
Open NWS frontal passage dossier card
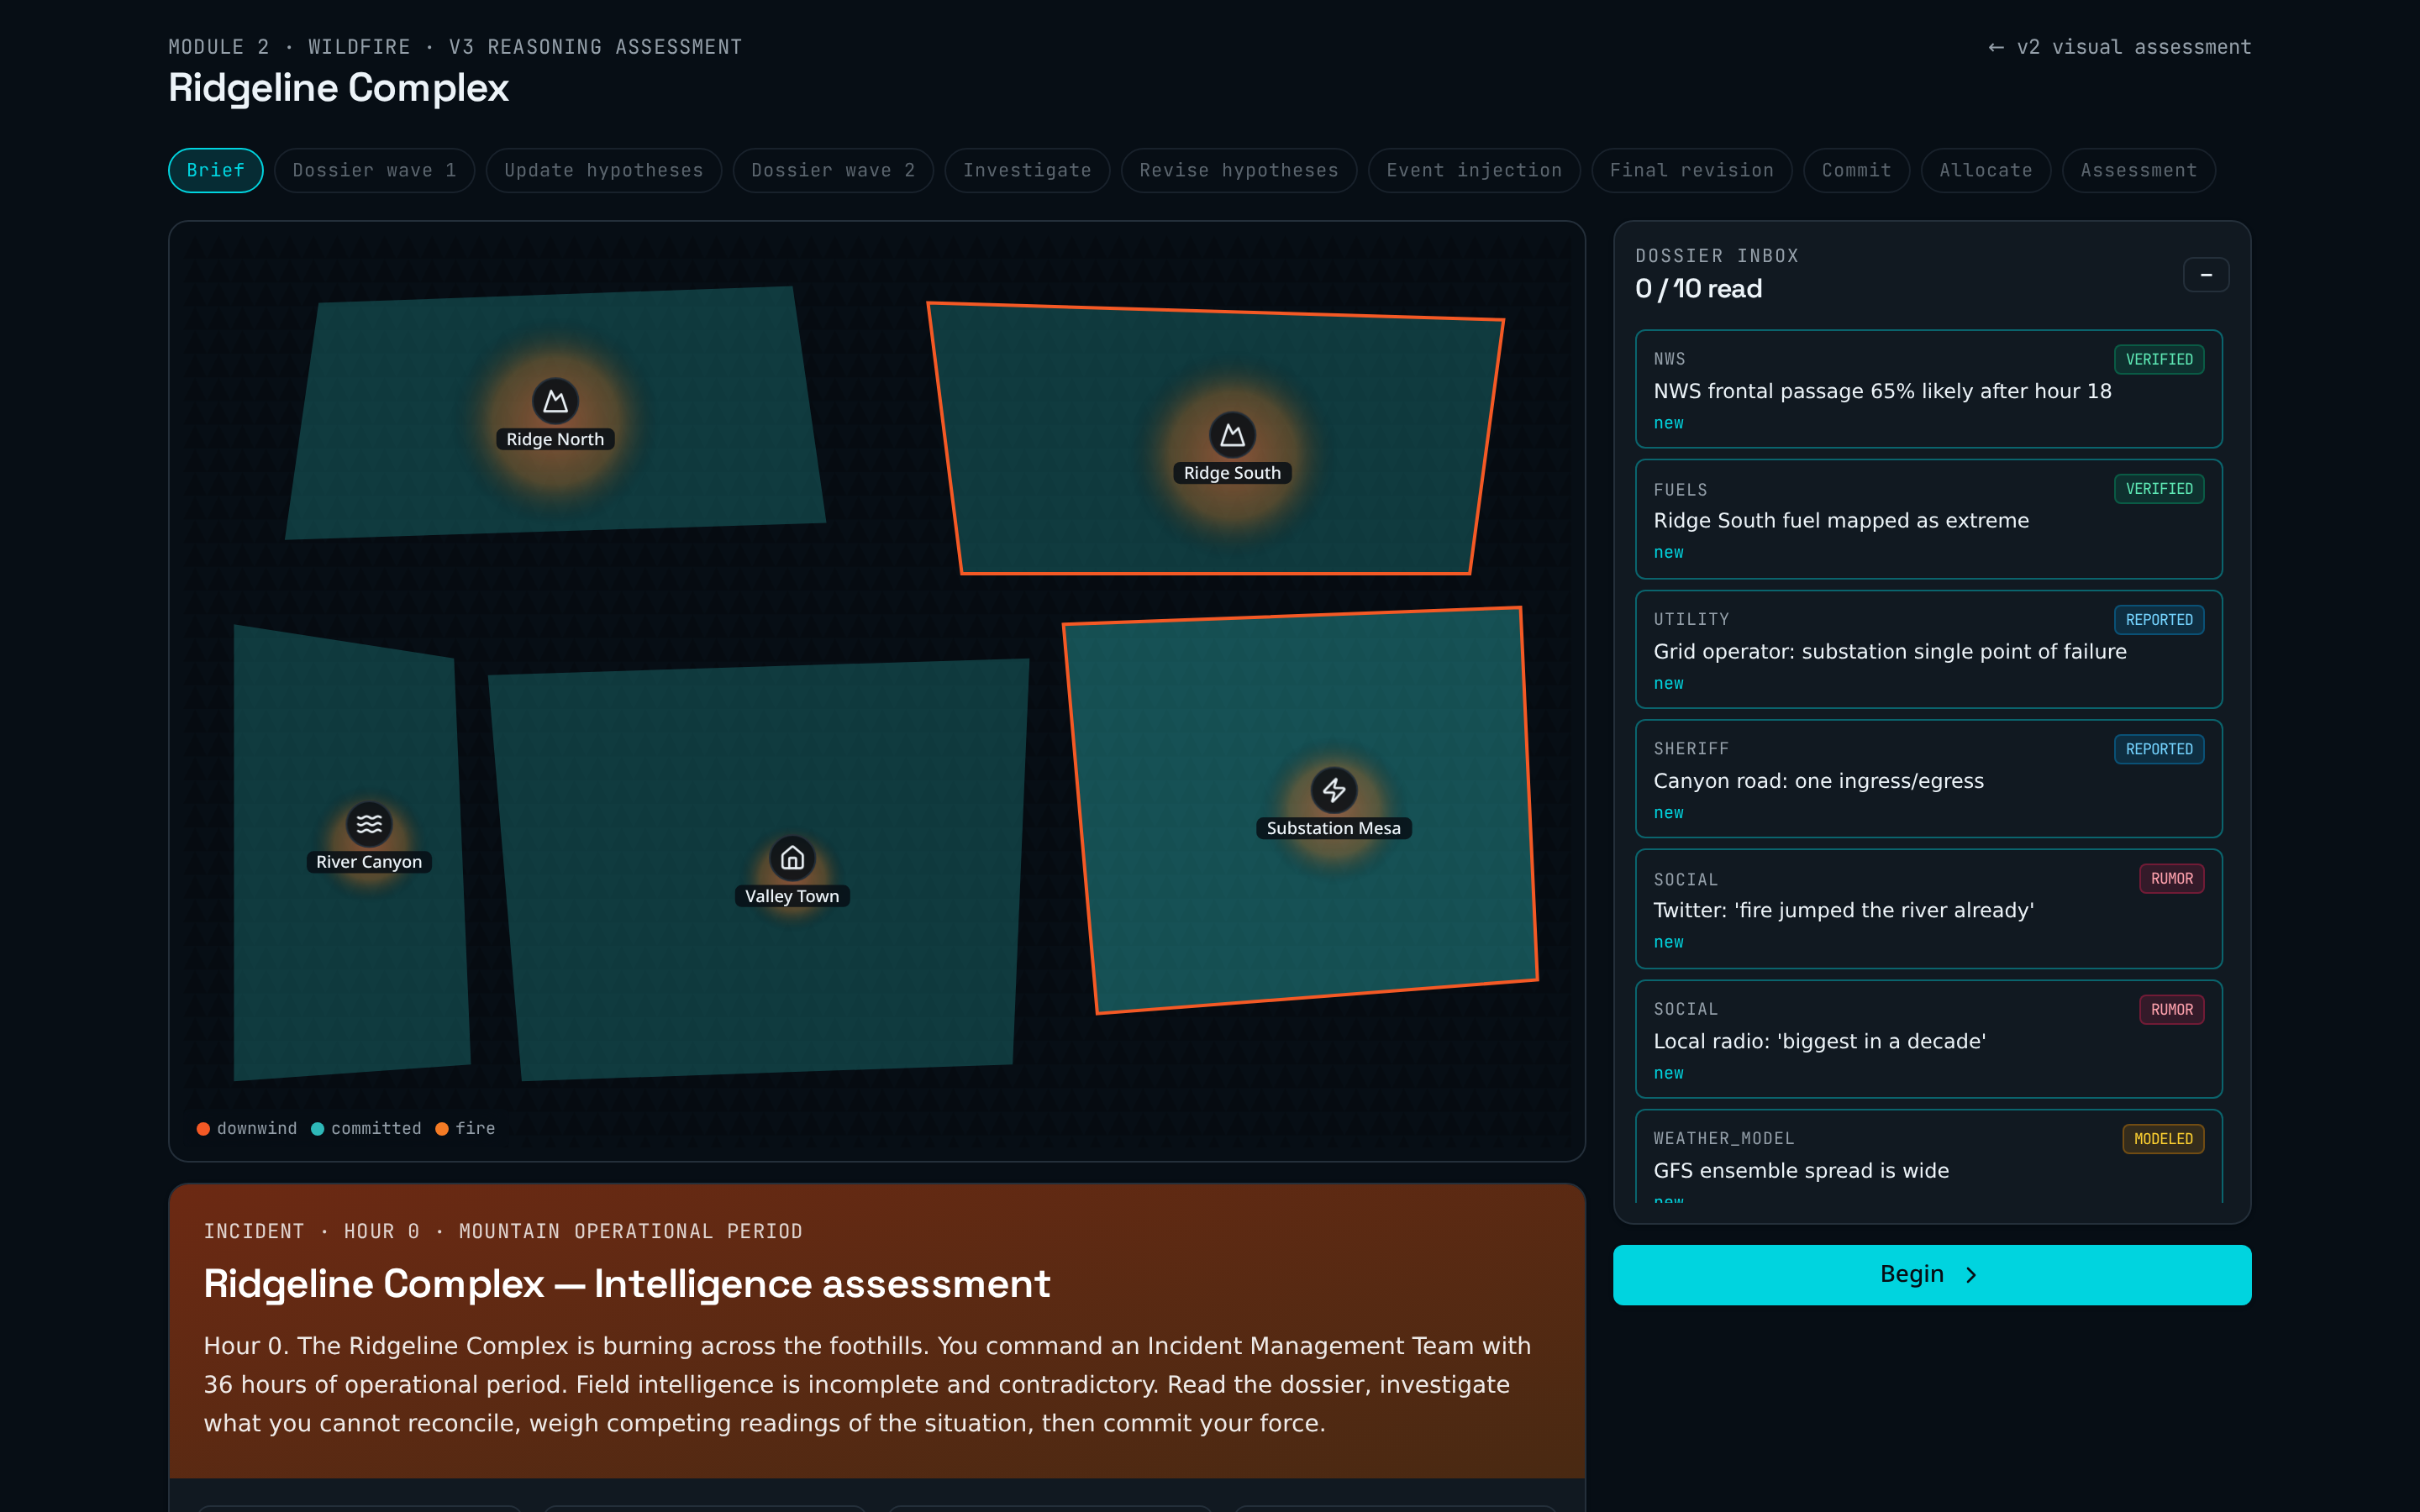pos(1928,389)
